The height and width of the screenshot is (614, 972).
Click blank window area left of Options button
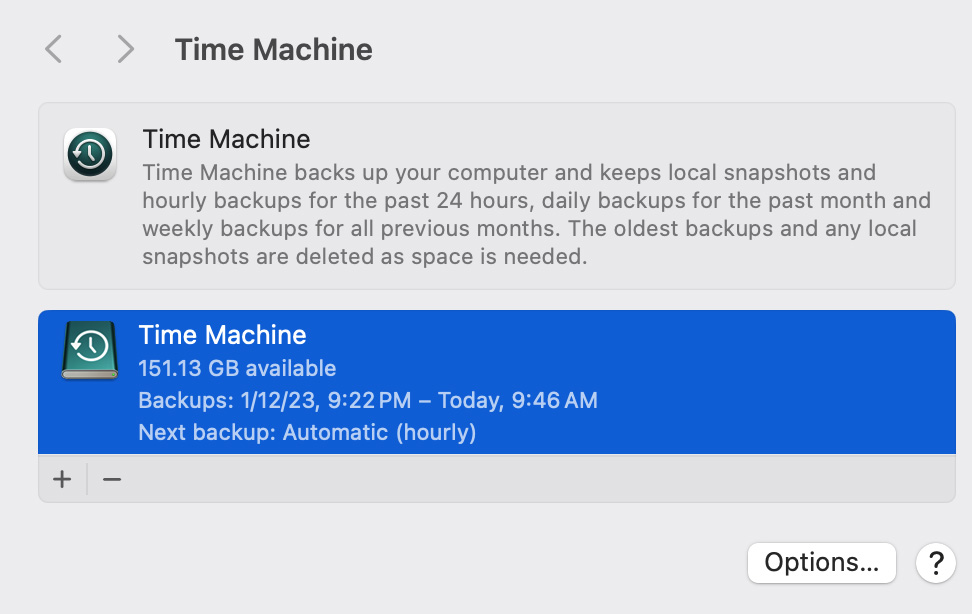pos(400,562)
